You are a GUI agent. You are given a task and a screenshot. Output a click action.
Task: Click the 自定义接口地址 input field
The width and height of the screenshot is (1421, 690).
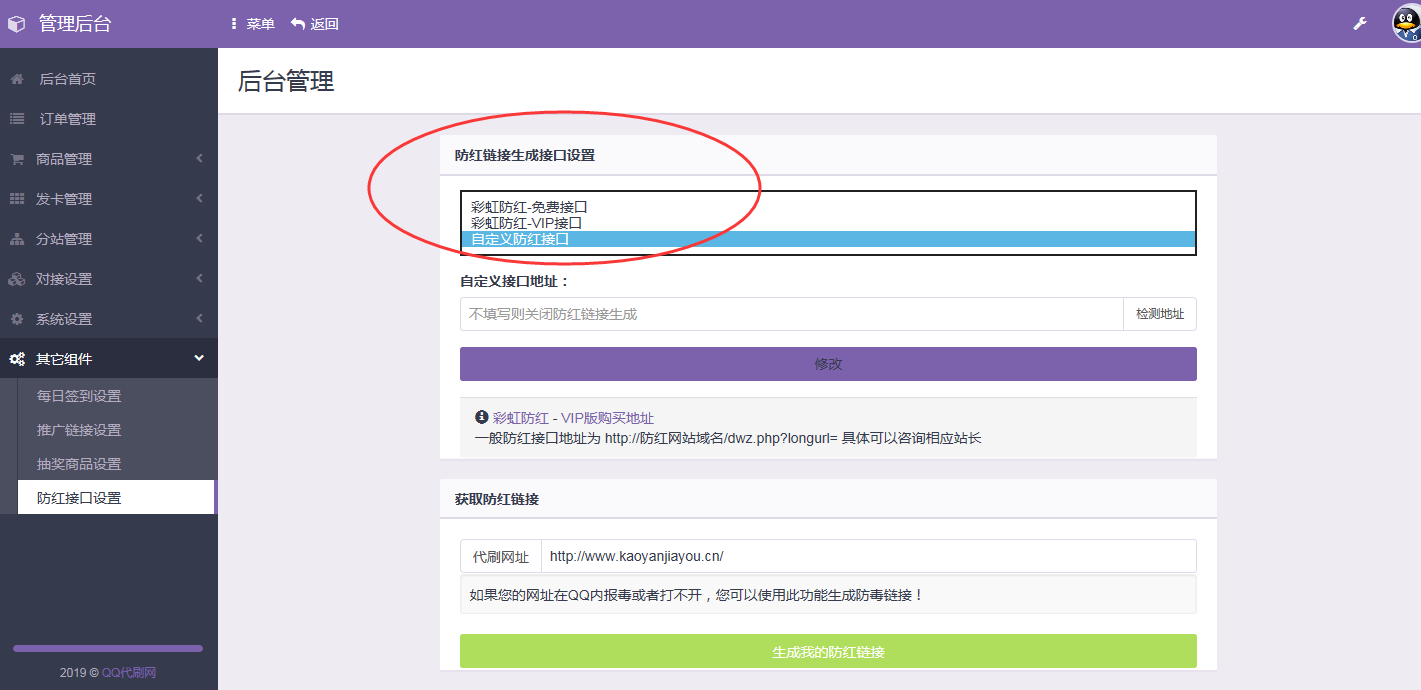pos(790,314)
